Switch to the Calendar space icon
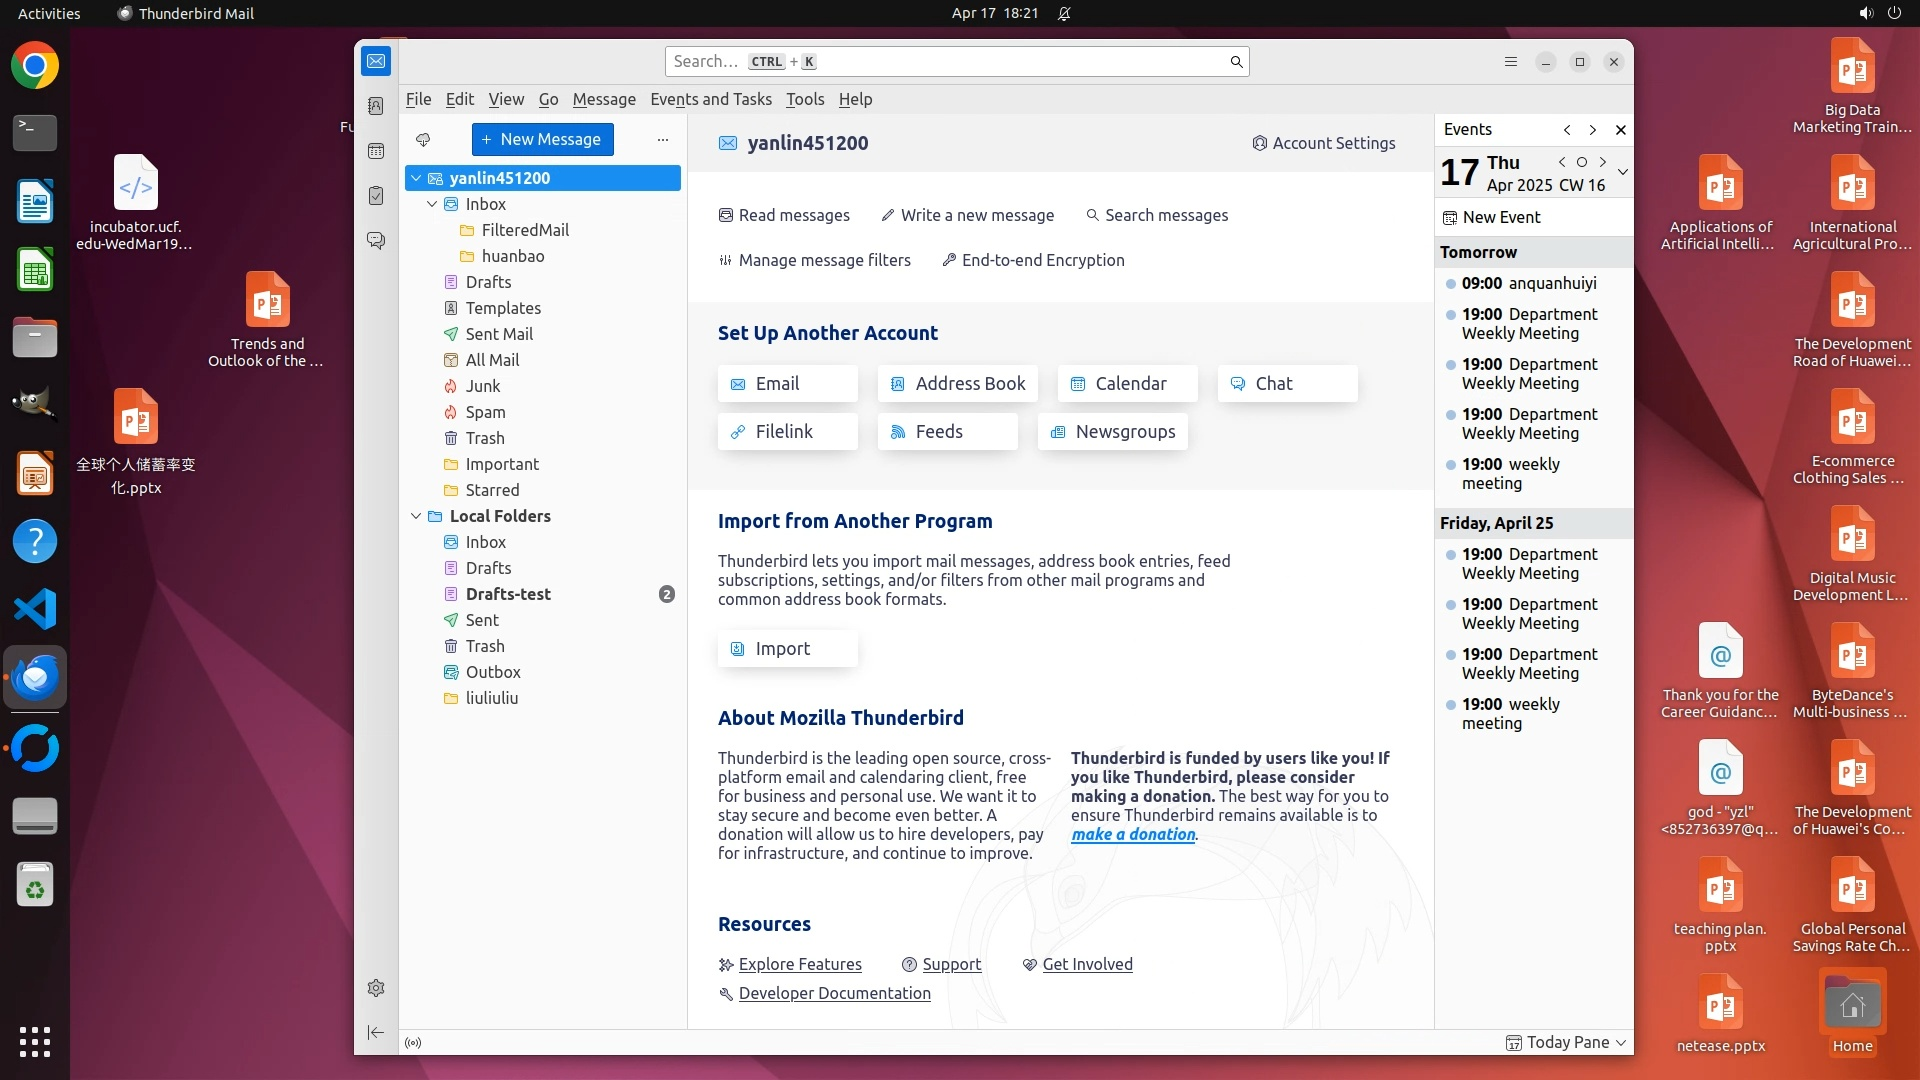Viewport: 1920px width, 1080px height. click(x=376, y=151)
